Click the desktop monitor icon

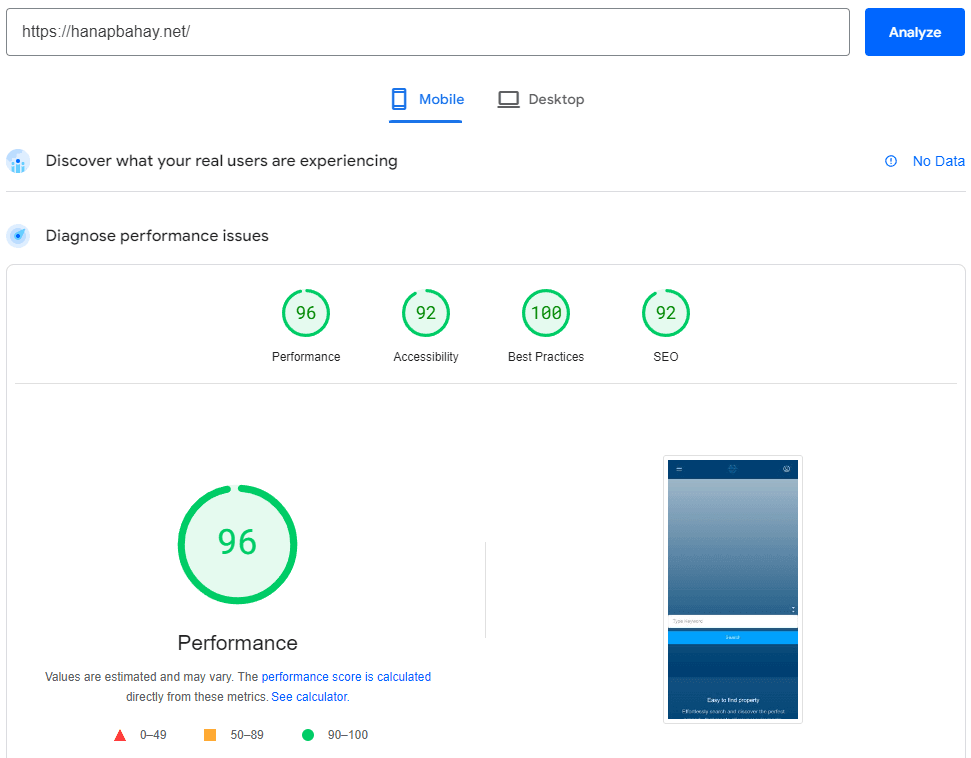509,99
